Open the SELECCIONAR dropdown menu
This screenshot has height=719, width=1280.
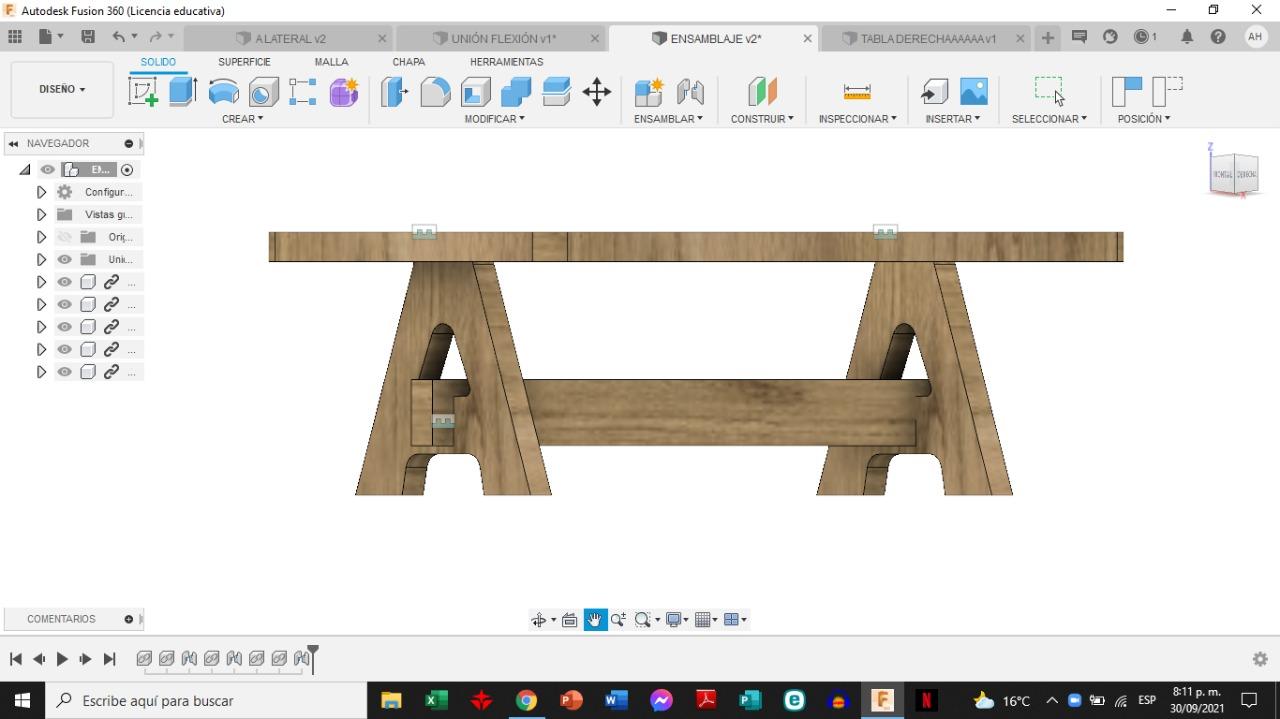click(x=1049, y=119)
